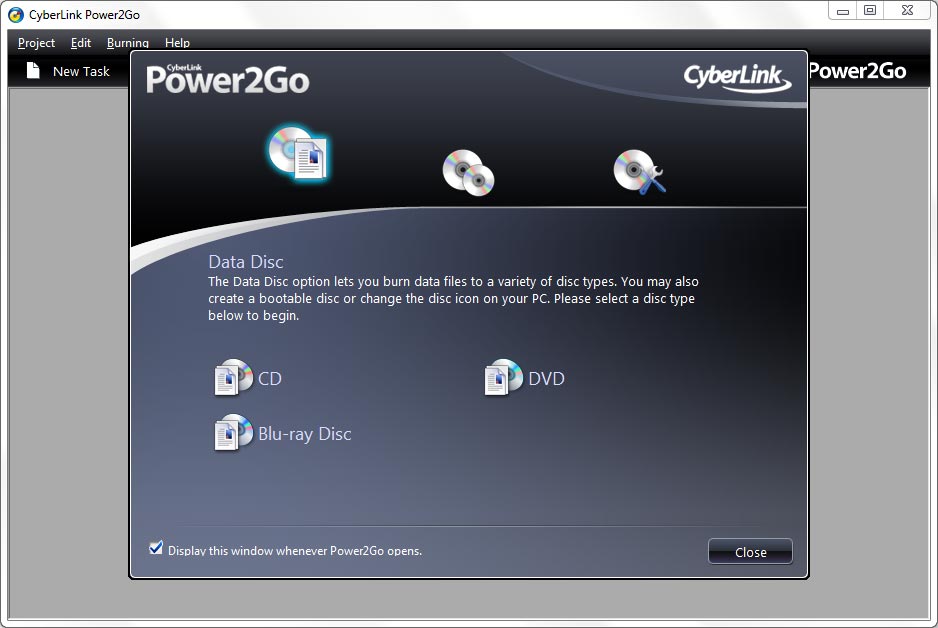This screenshot has width=938, height=628.
Task: Uncheck Display this window whenever Power2Go opens
Action: [x=156, y=548]
